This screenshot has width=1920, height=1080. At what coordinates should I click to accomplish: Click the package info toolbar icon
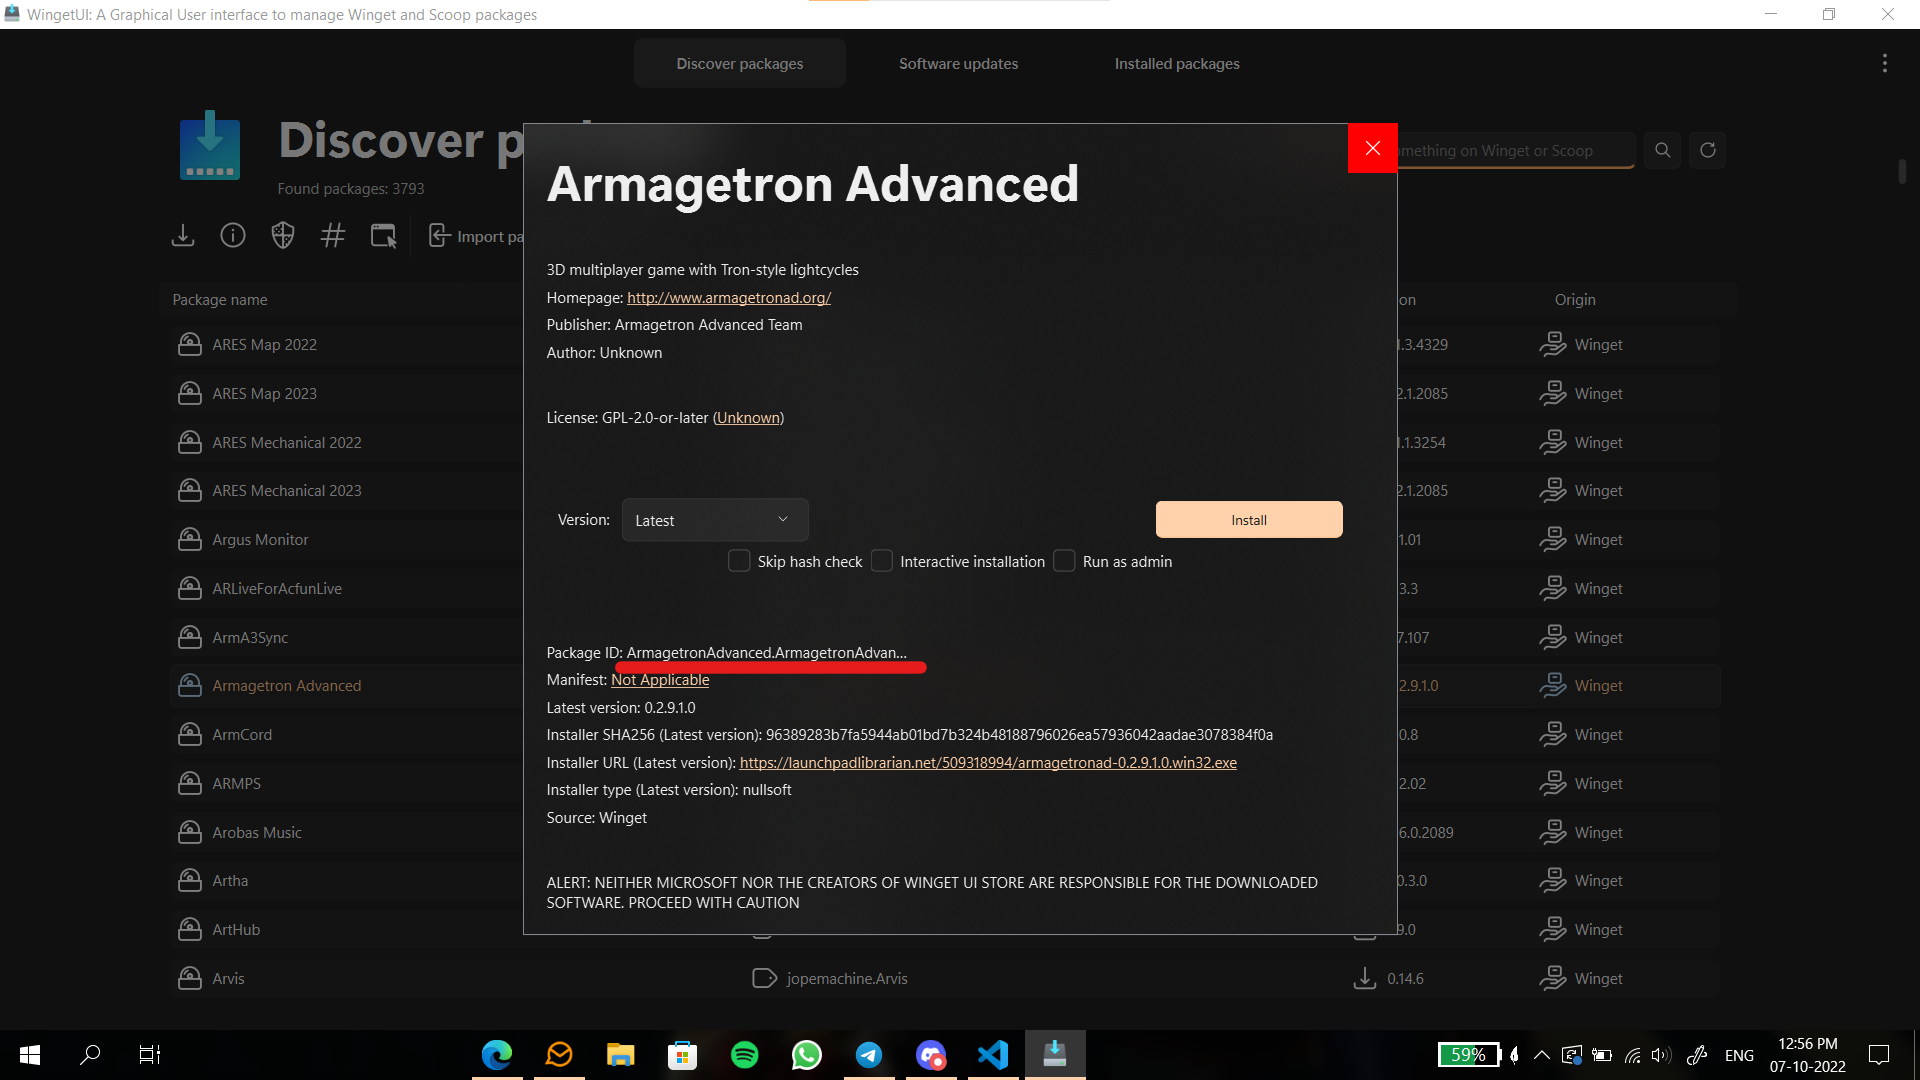[x=233, y=236]
